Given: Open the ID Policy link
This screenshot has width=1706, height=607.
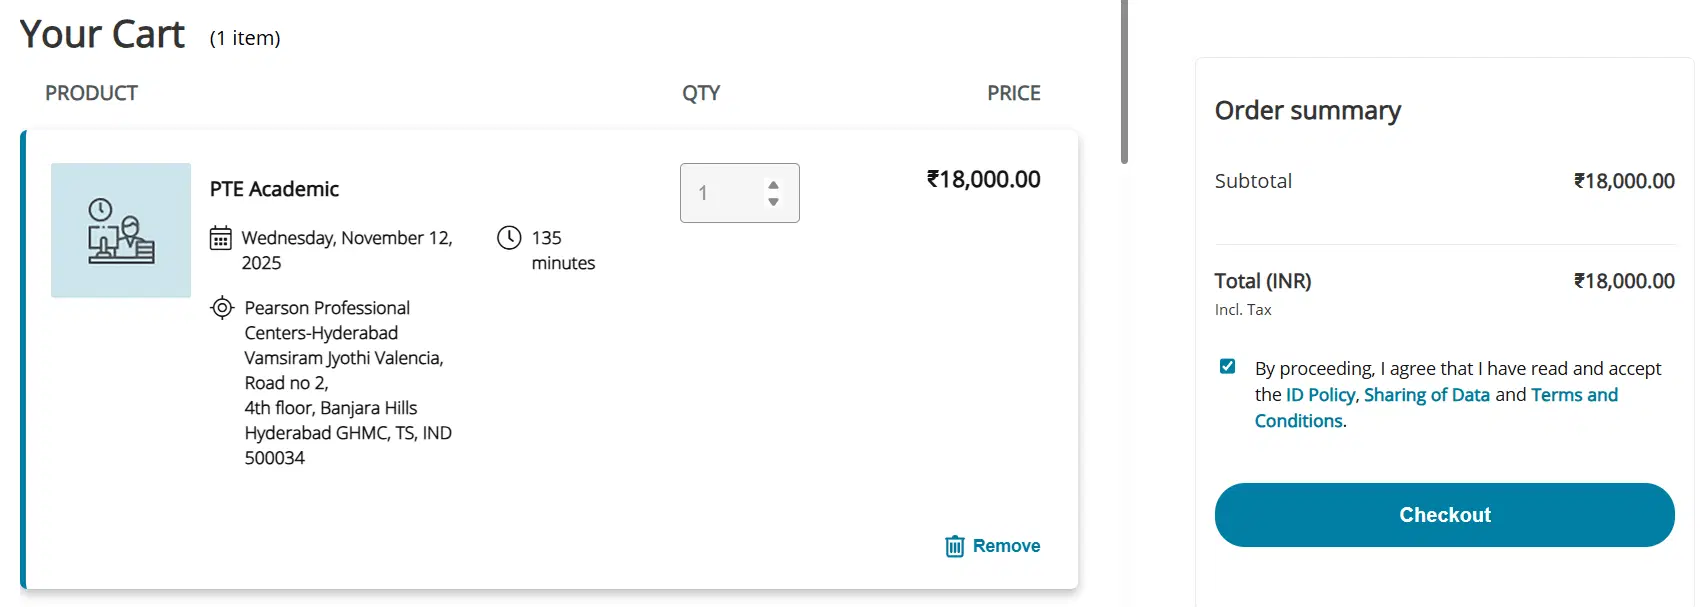Looking at the screenshot, I should [x=1320, y=395].
